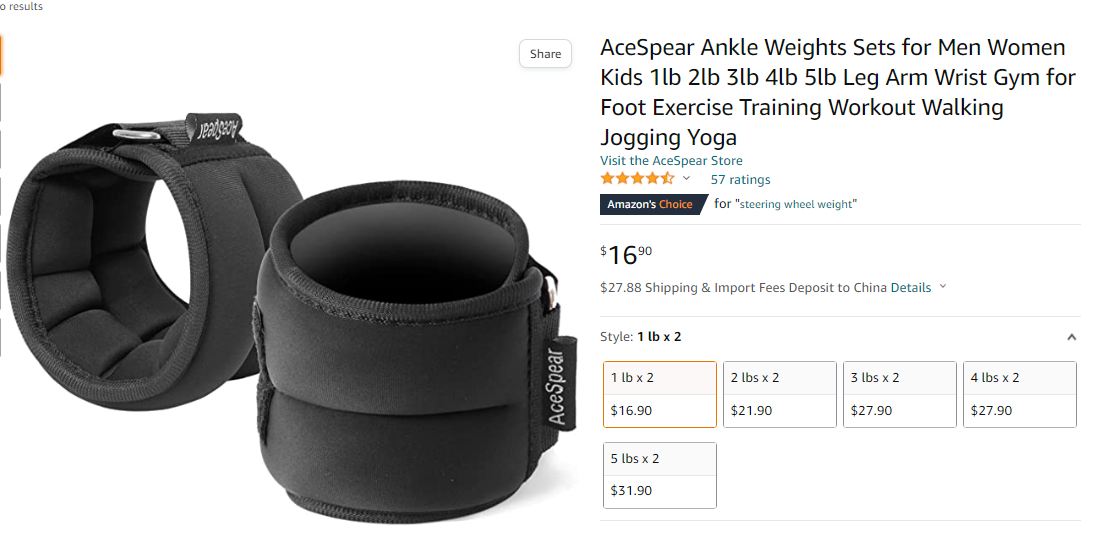Click the $27.88 shipping deposit text
This screenshot has height=539, width=1101.
pos(744,288)
